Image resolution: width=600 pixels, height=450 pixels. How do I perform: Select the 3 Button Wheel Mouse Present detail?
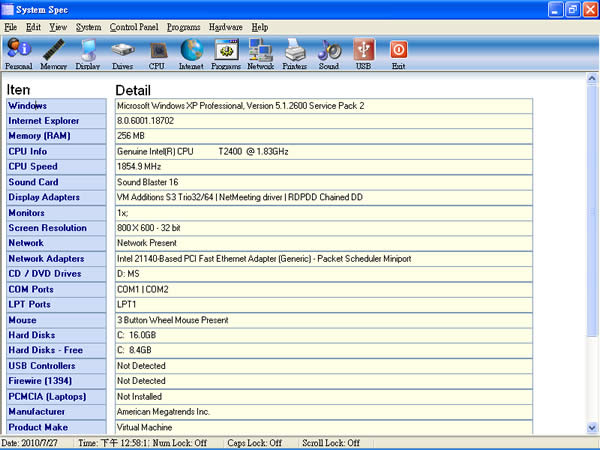[324, 320]
